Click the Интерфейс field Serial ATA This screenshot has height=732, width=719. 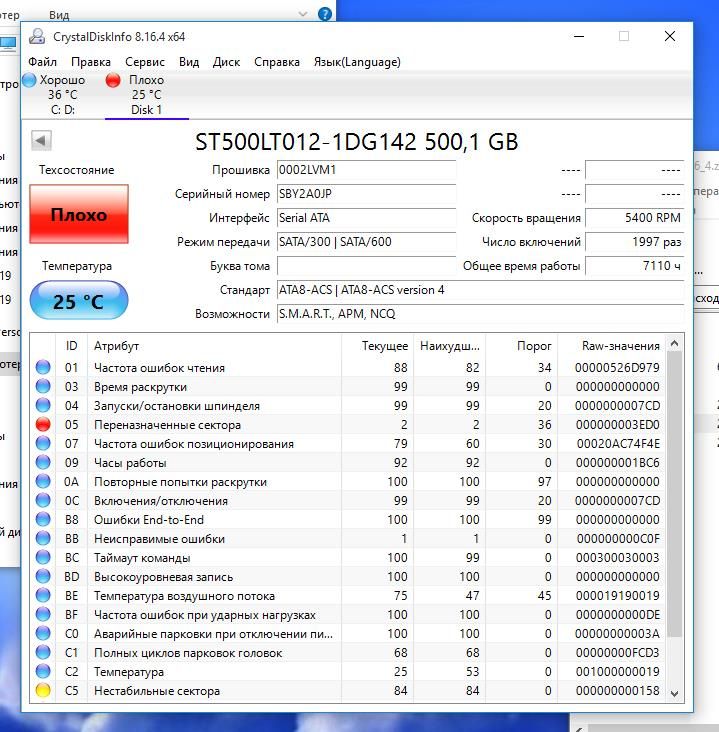(x=367, y=218)
